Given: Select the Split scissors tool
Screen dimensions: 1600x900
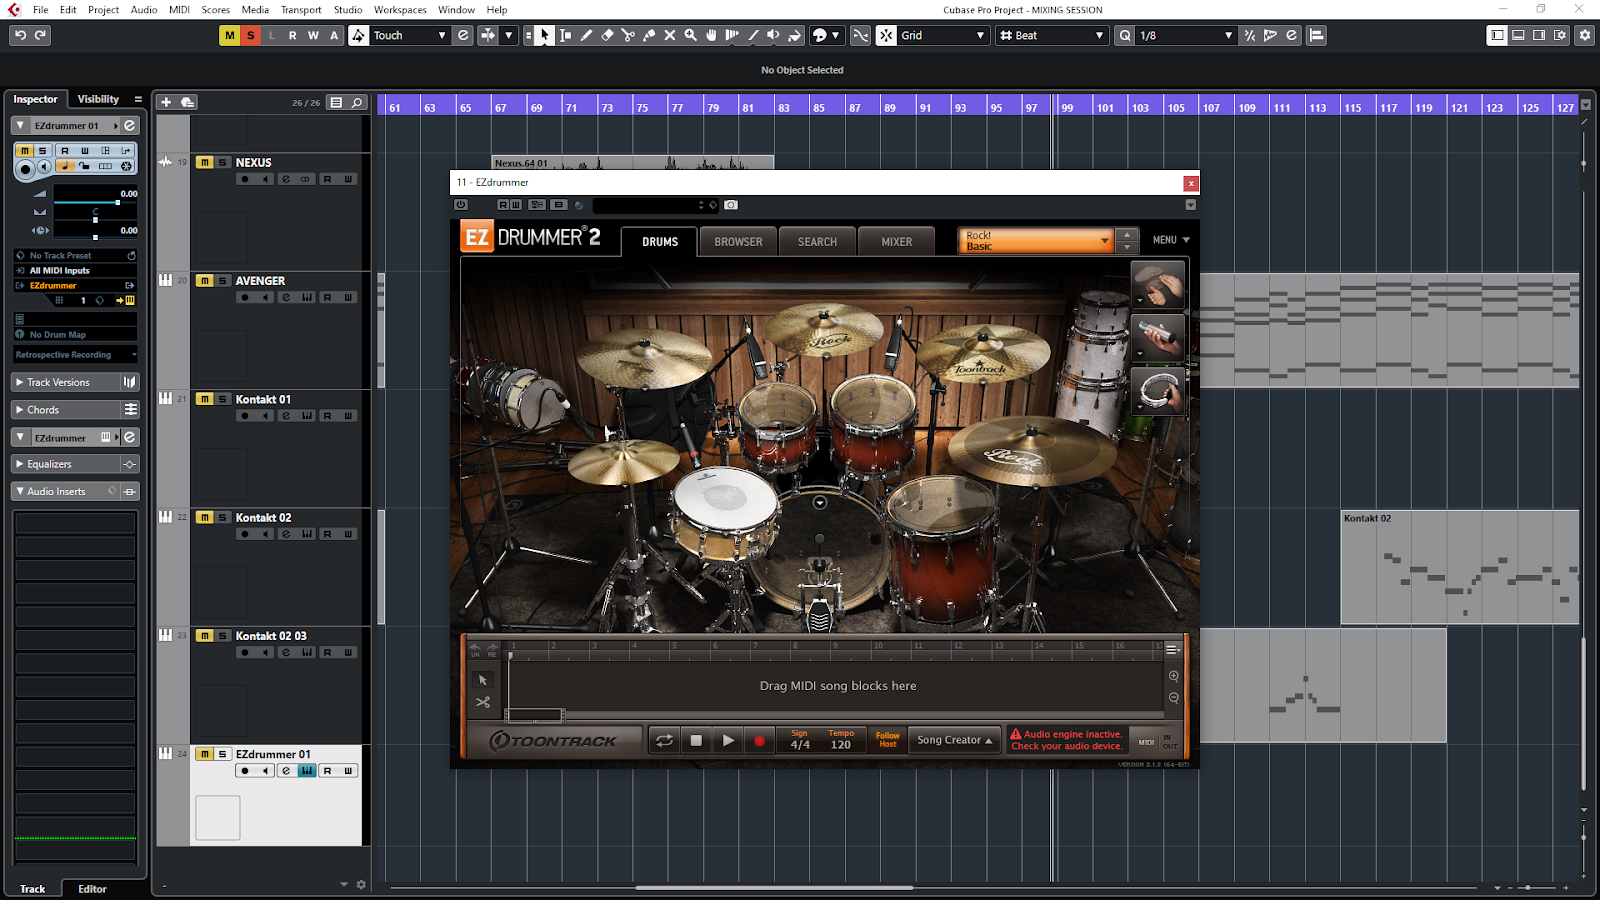Looking at the screenshot, I should click(628, 35).
